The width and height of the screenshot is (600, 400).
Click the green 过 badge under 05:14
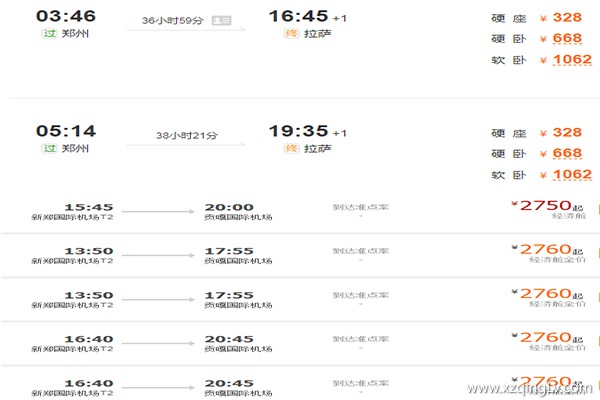pyautogui.click(x=47, y=148)
